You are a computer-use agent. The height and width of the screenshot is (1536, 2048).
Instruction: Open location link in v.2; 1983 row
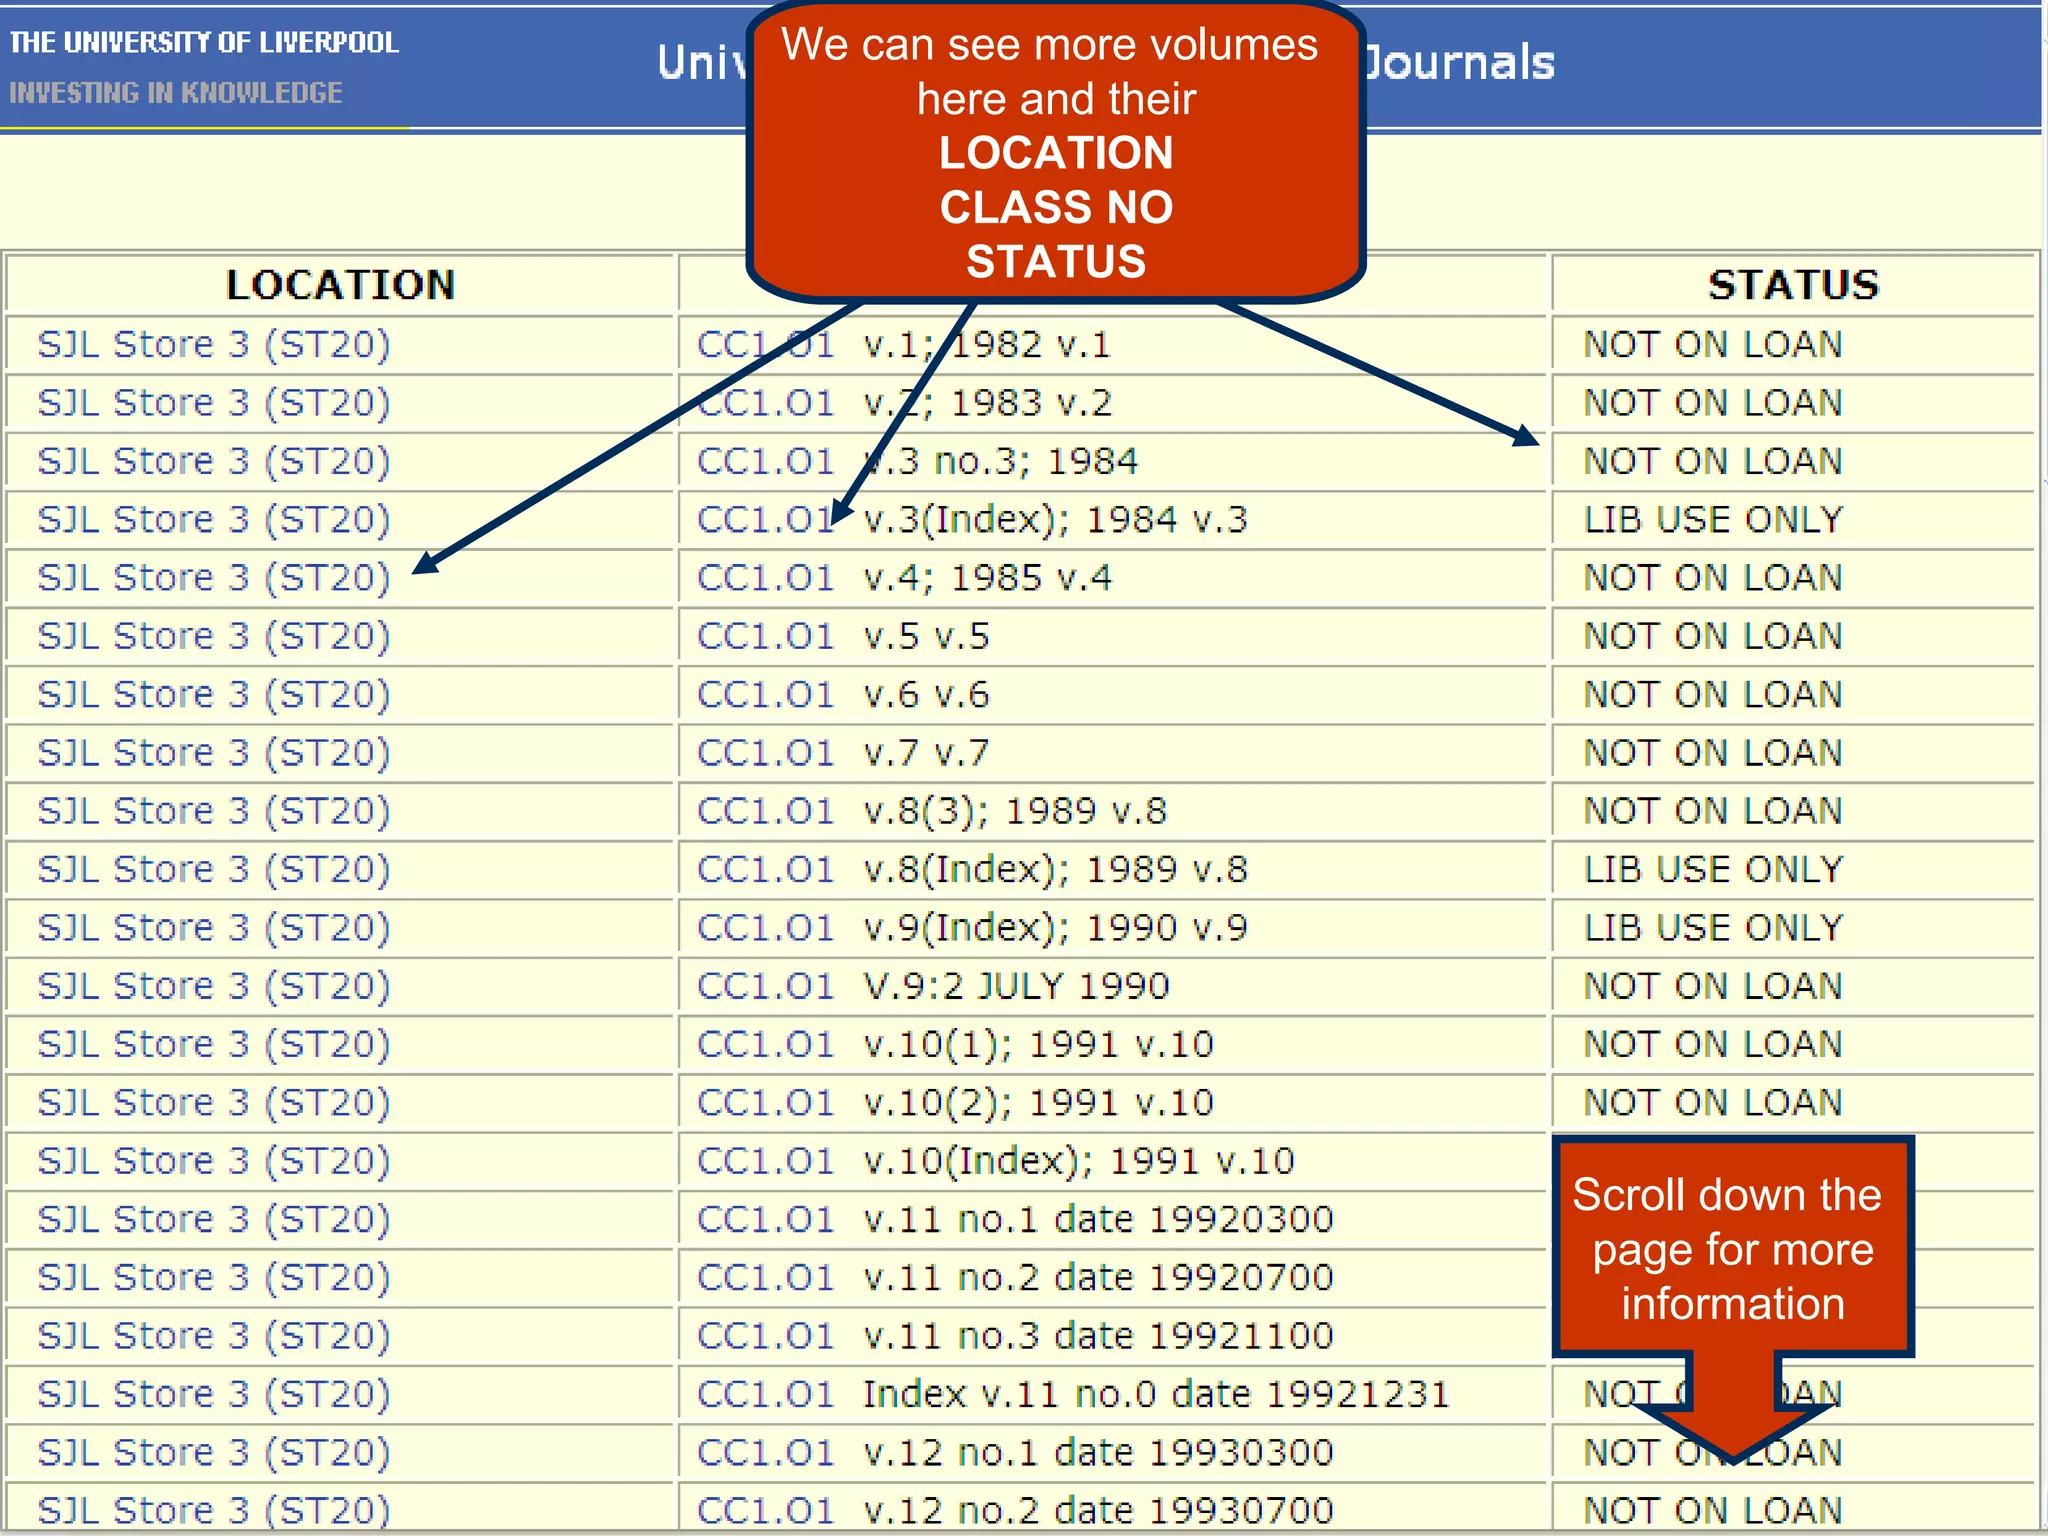[214, 403]
